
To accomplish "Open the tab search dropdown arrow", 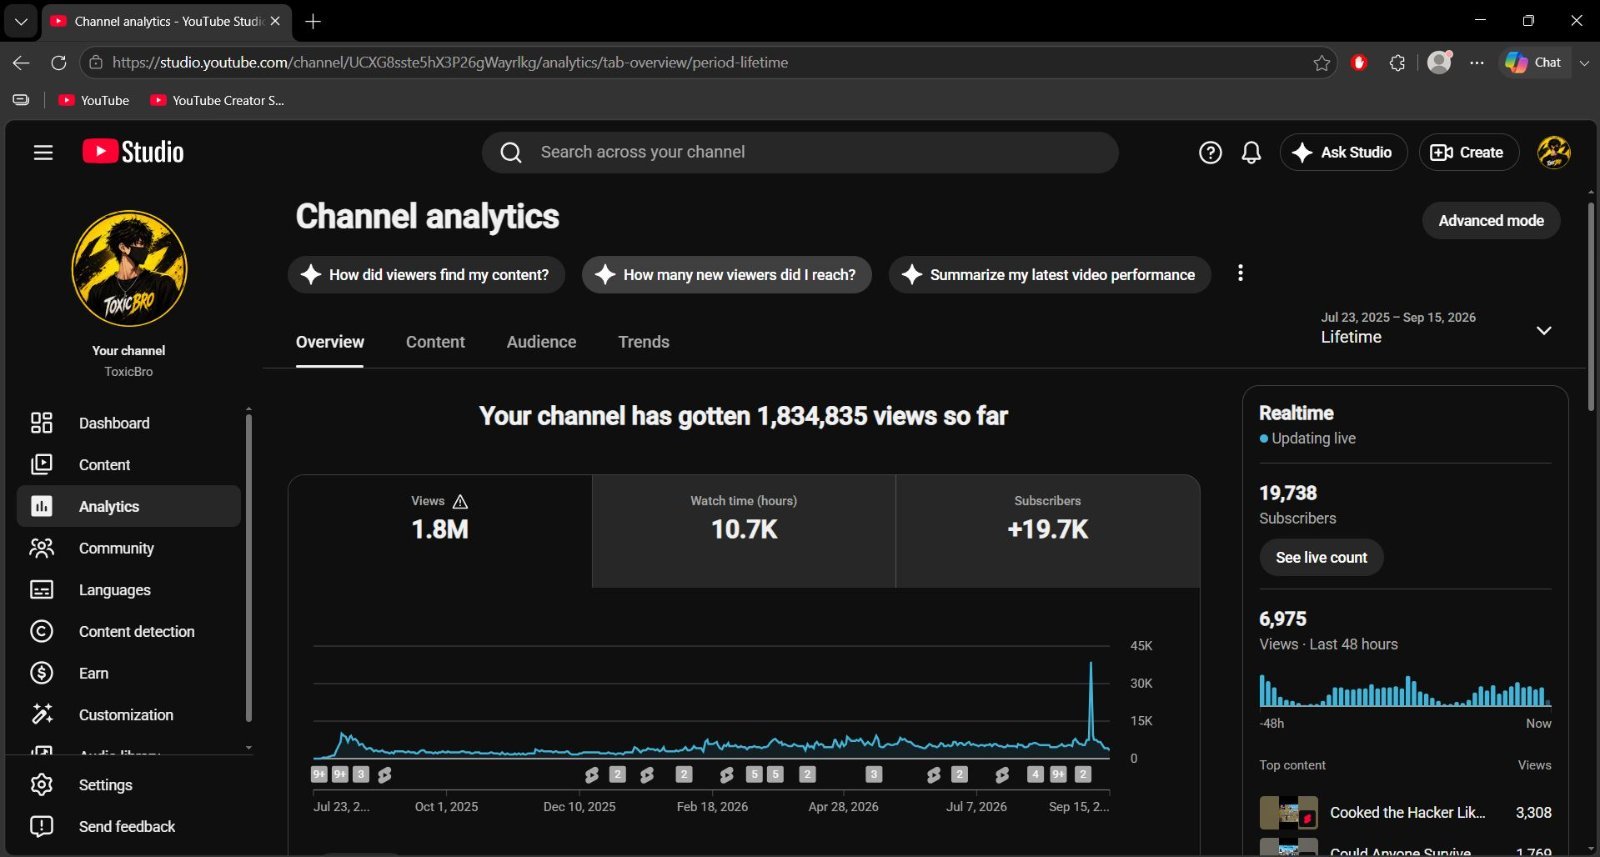I will [20, 21].
